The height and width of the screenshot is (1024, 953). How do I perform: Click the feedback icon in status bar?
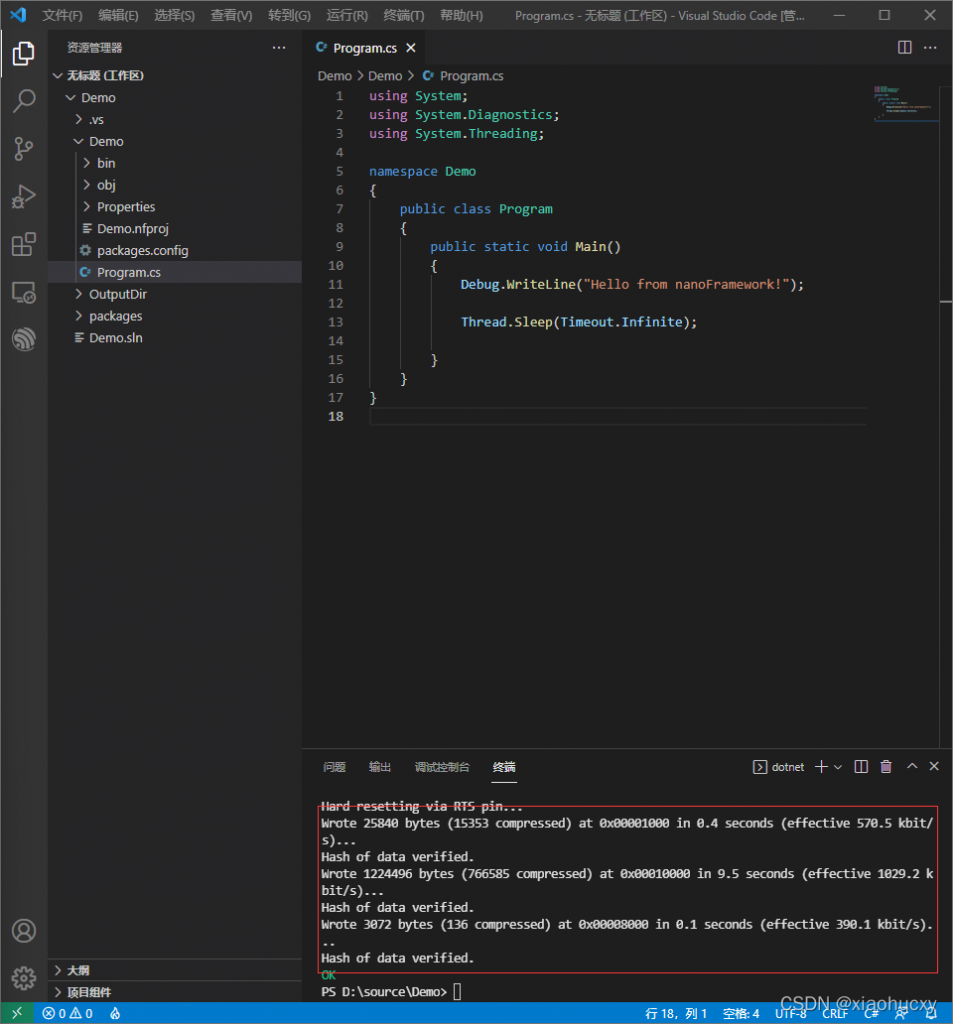pyautogui.click(x=901, y=1013)
